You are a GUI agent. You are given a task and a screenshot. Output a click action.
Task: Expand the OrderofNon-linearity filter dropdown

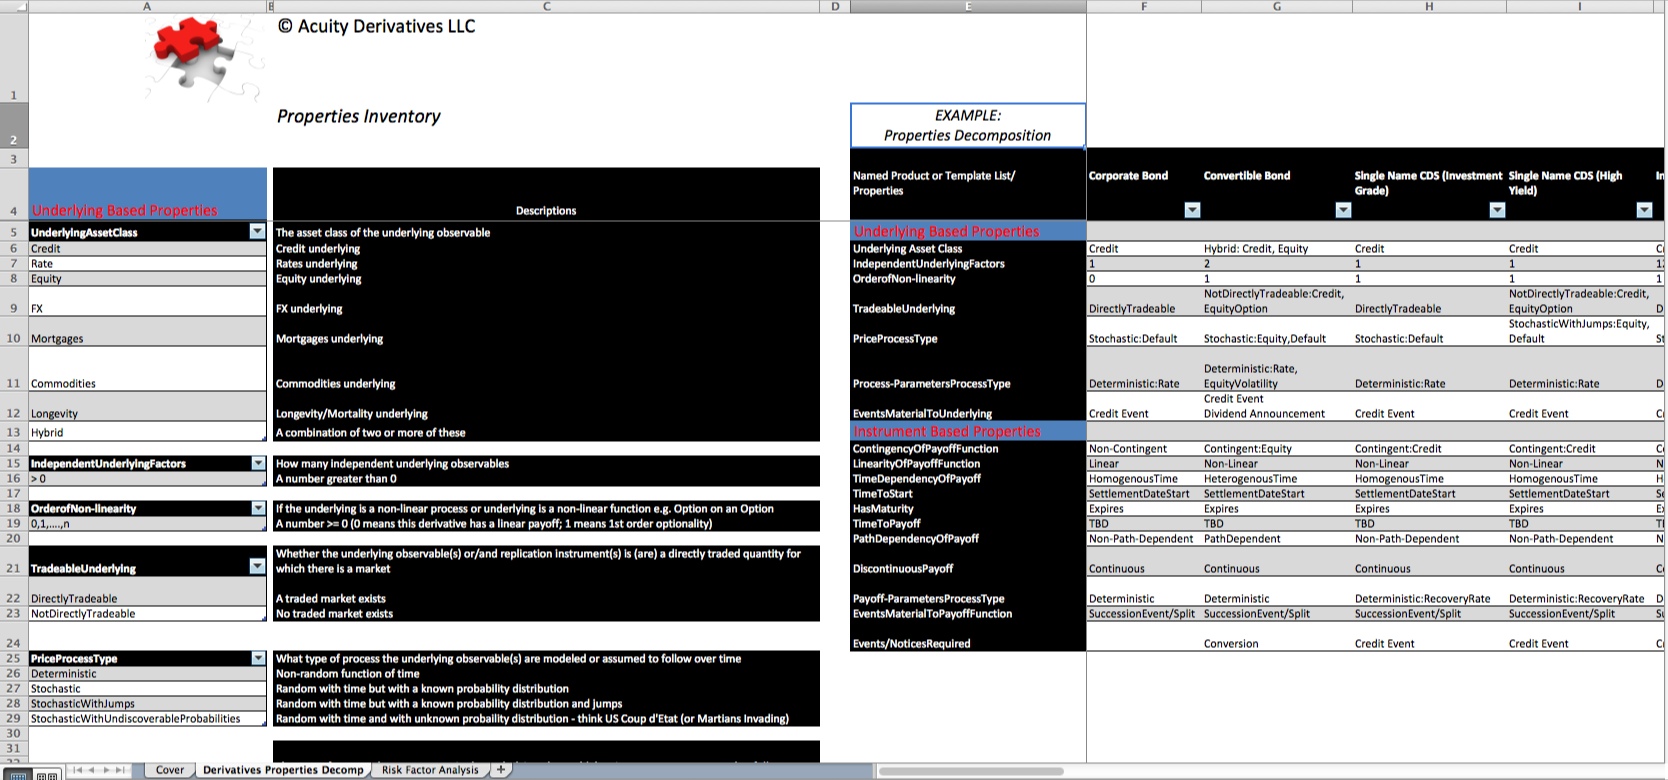tap(258, 509)
